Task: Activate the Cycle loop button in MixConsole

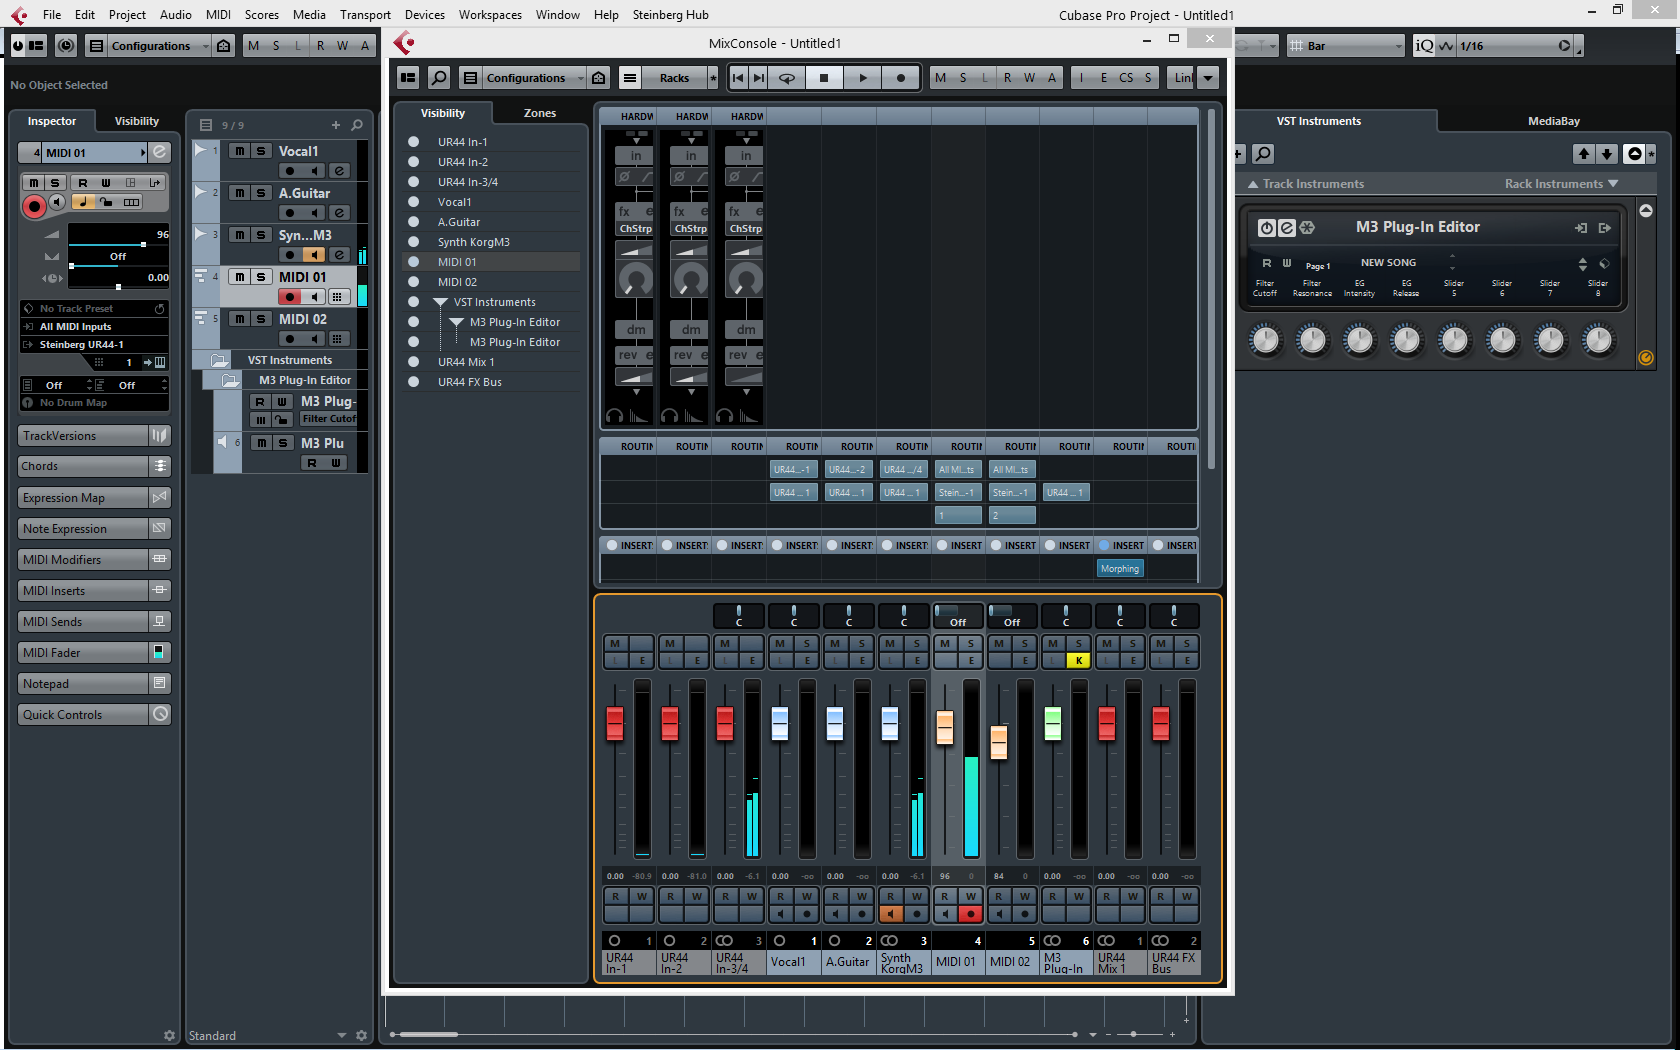Action: [x=787, y=78]
